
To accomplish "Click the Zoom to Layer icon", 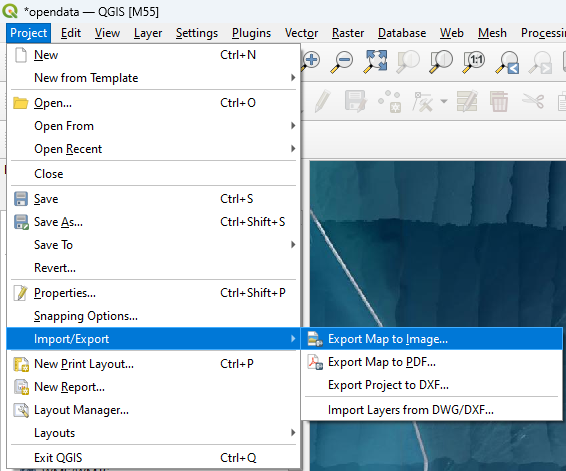I will 441,62.
